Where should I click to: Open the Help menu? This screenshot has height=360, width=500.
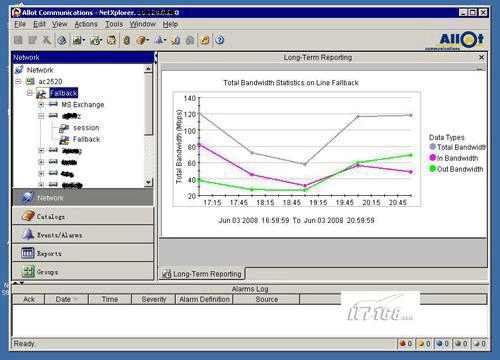(170, 24)
